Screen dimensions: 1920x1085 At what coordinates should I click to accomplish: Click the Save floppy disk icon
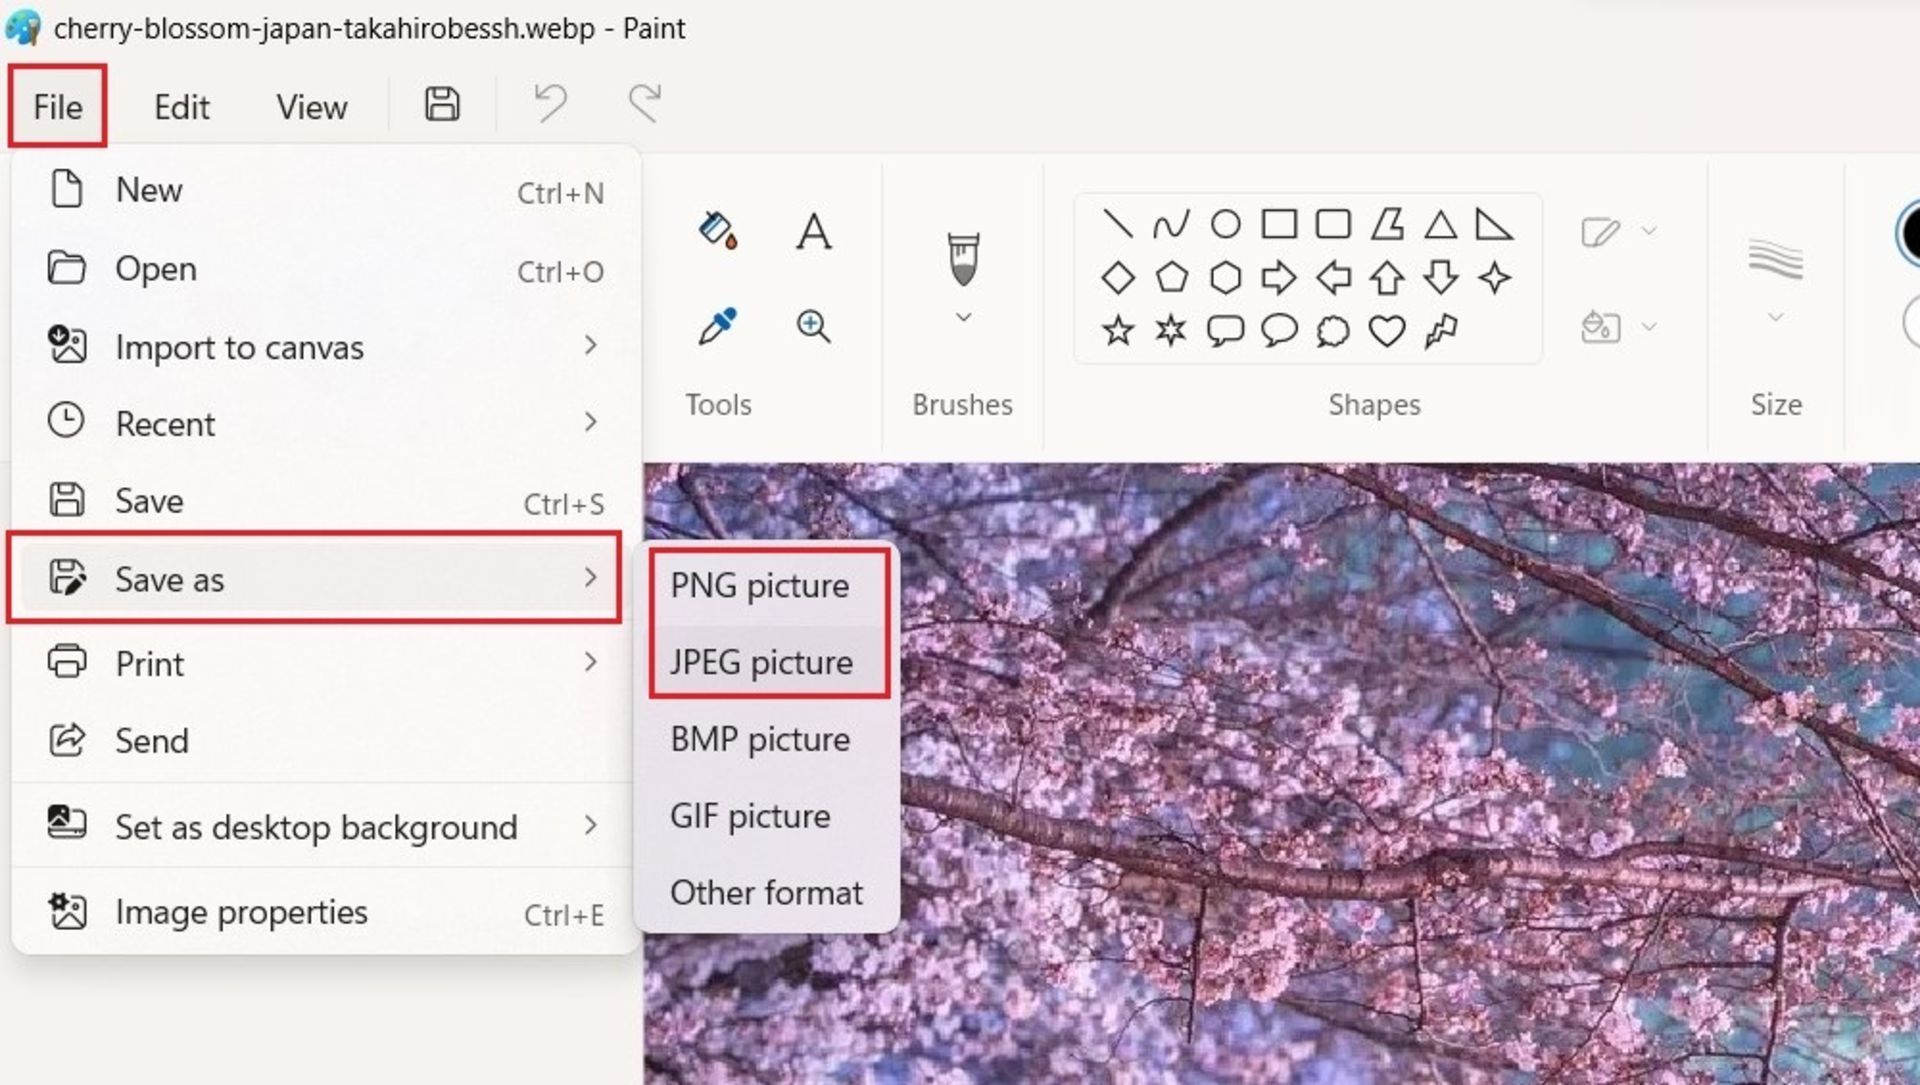(442, 104)
